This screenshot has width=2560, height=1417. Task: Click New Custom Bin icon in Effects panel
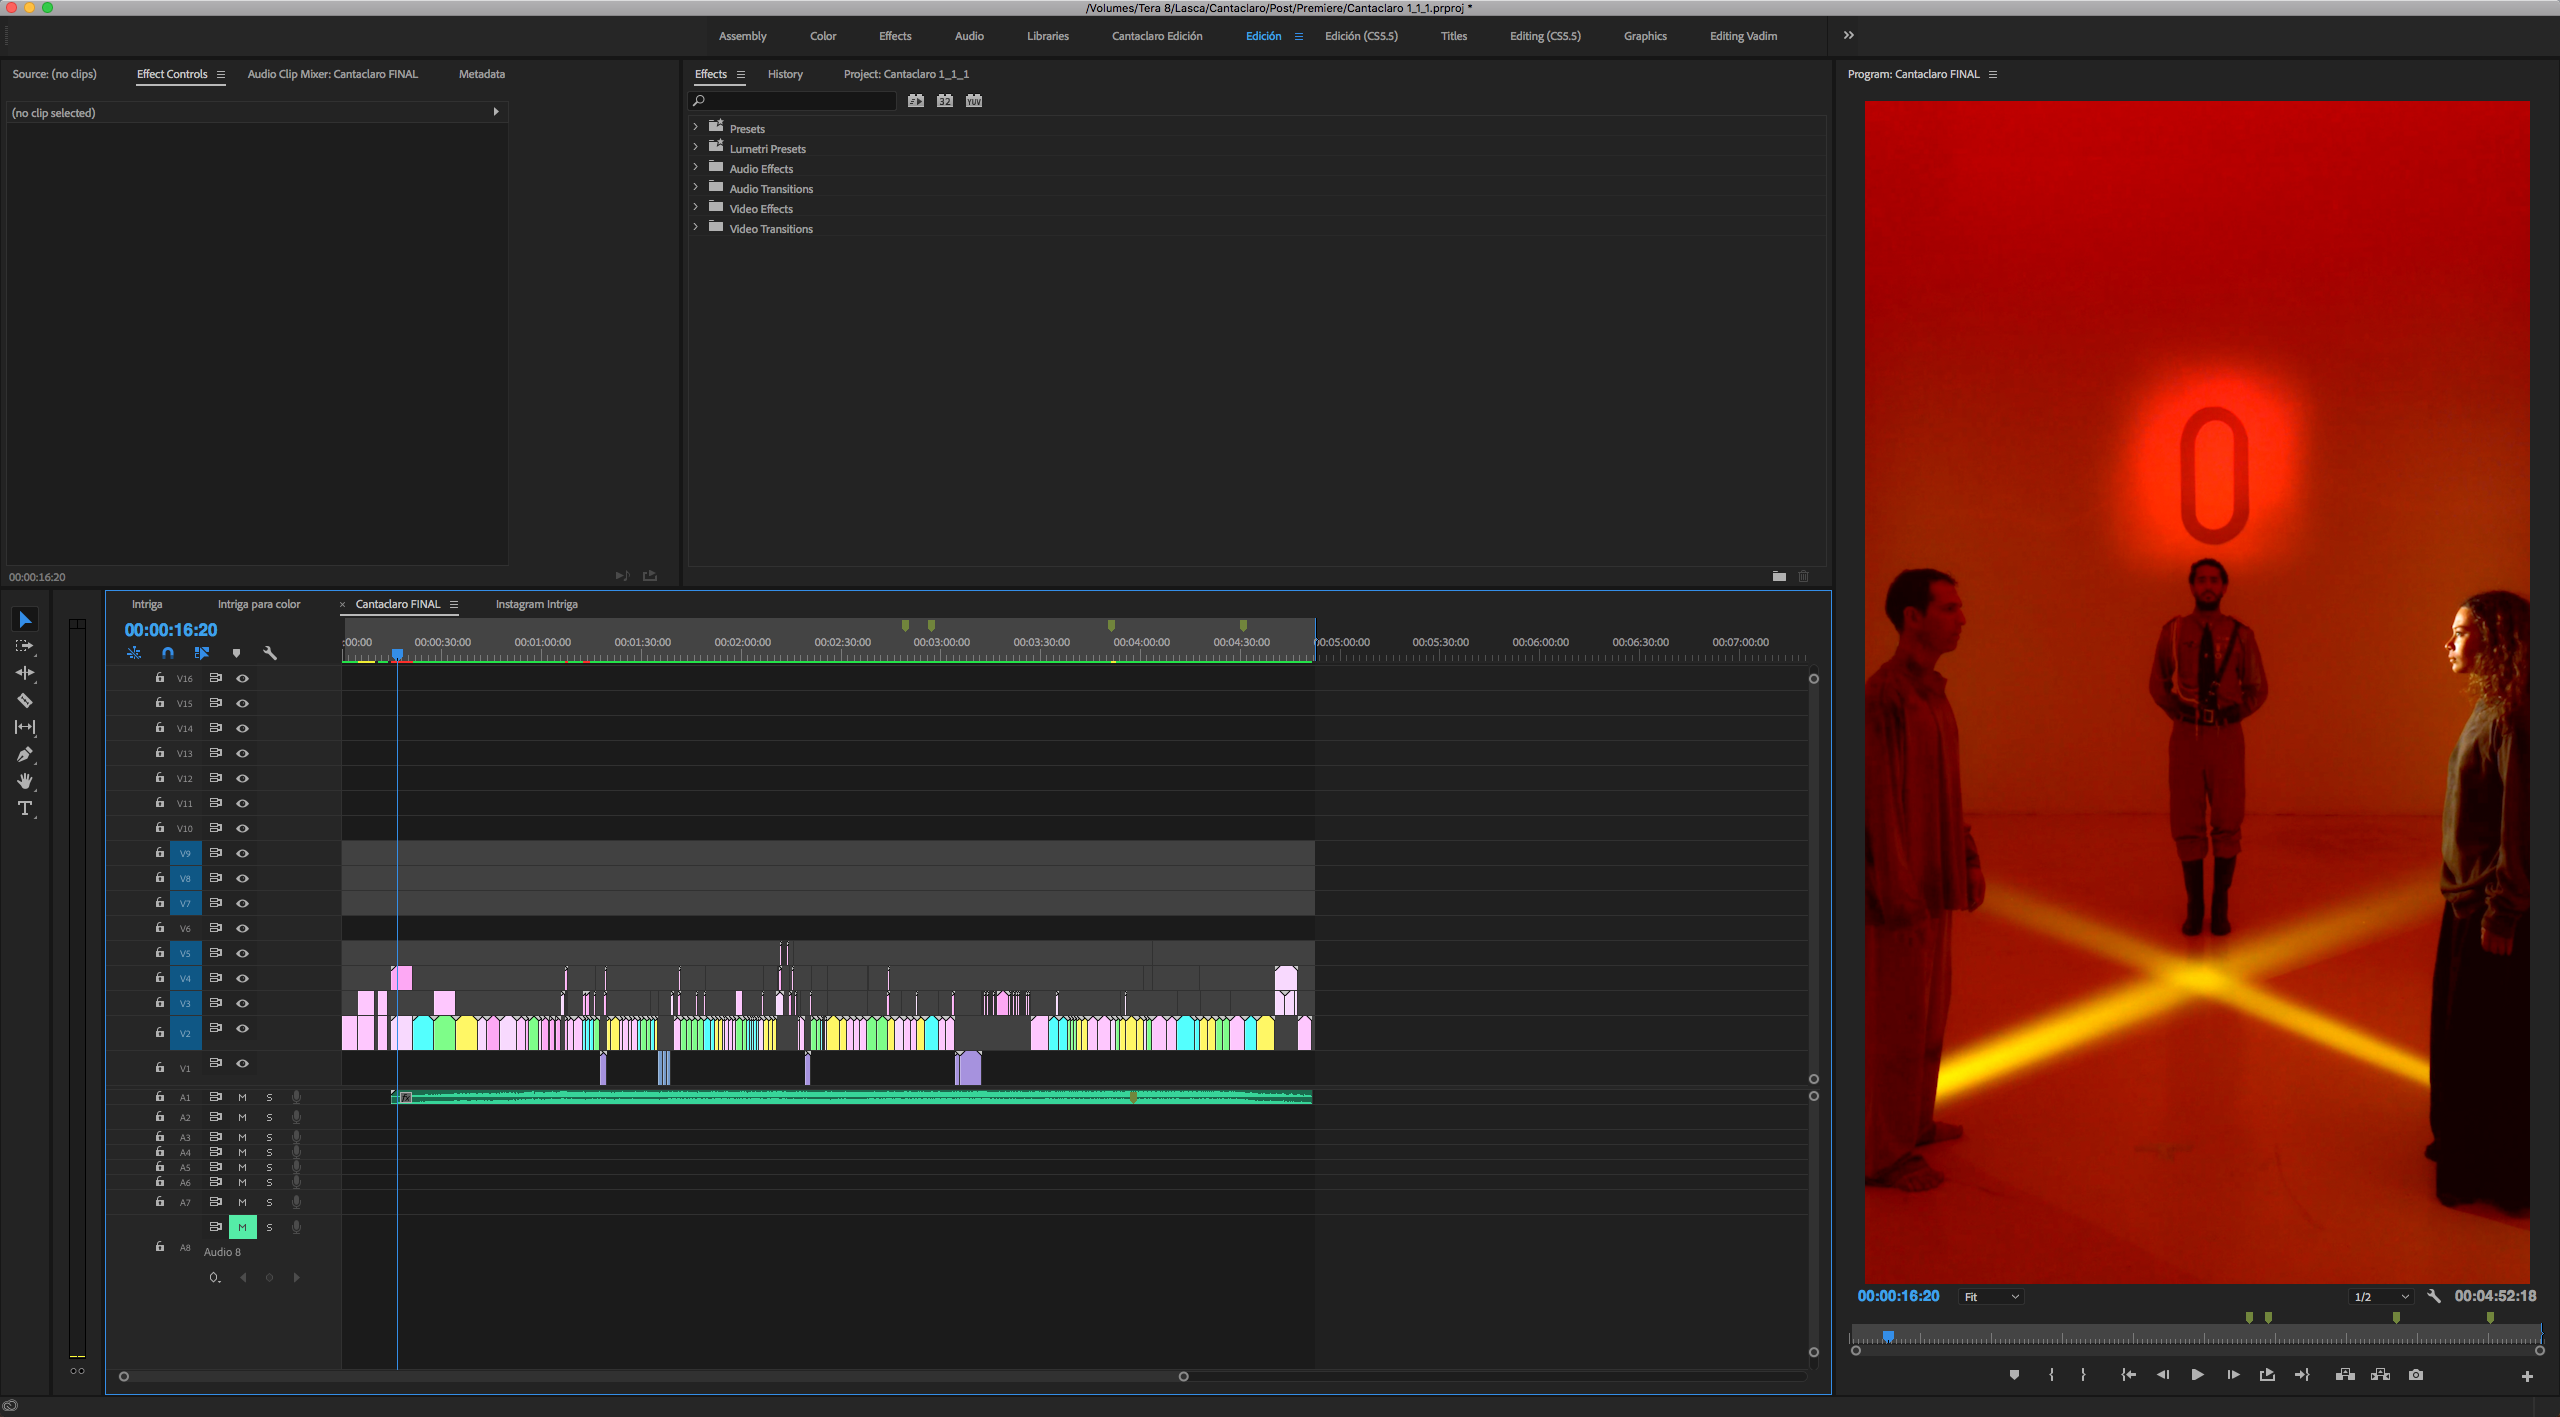[1779, 576]
